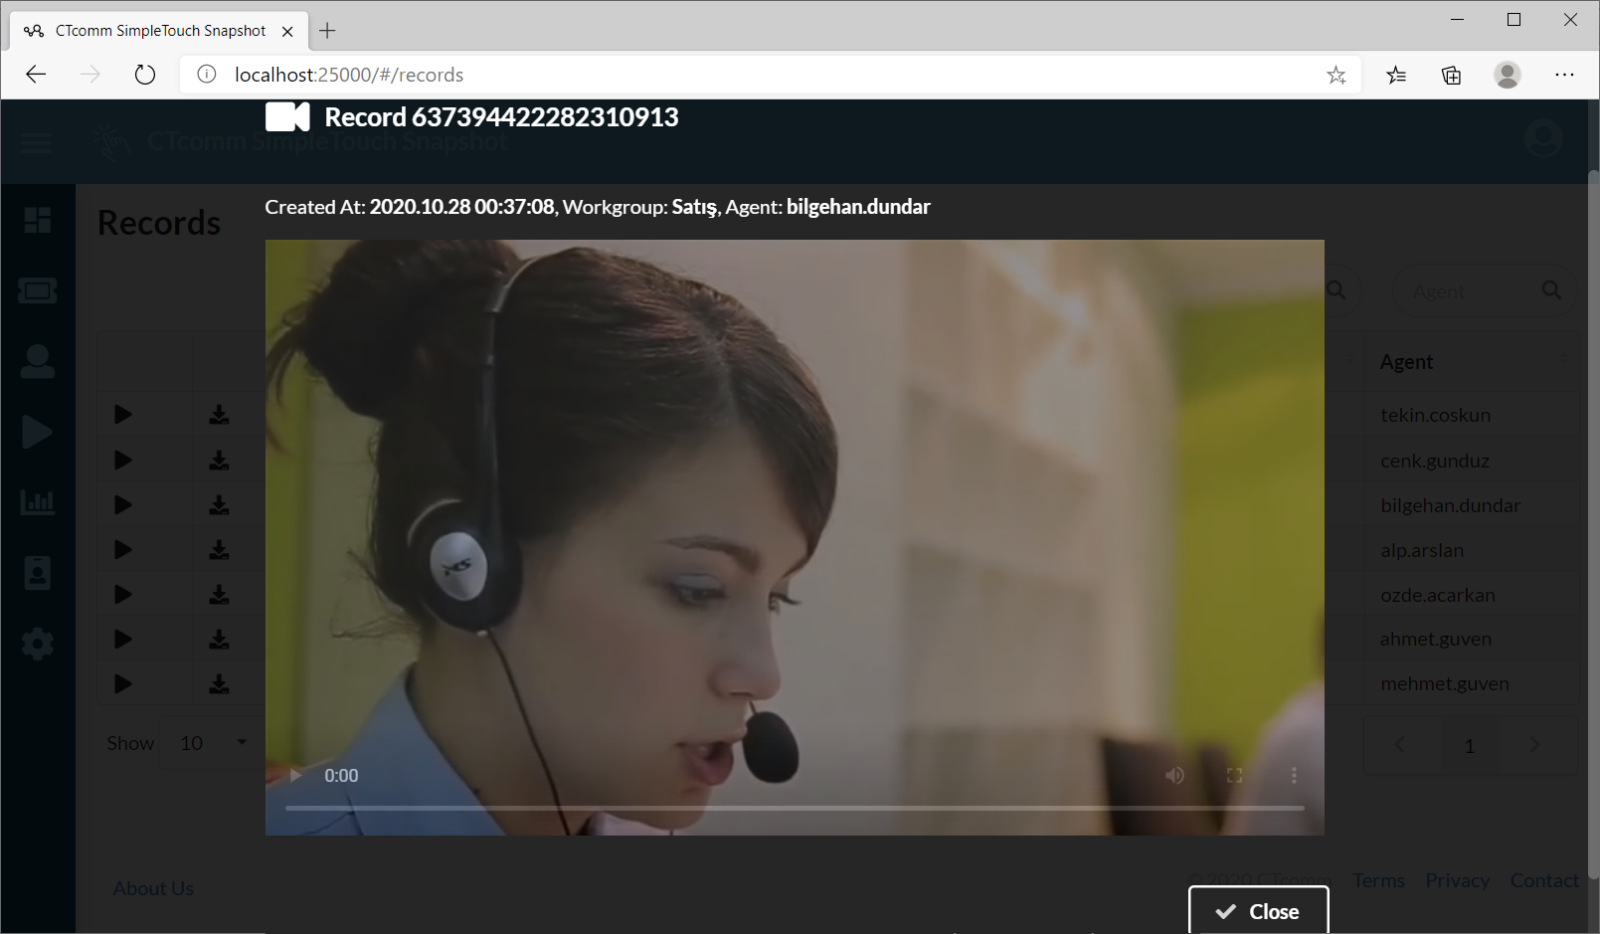
Task: Play the record video
Action: (x=295, y=775)
